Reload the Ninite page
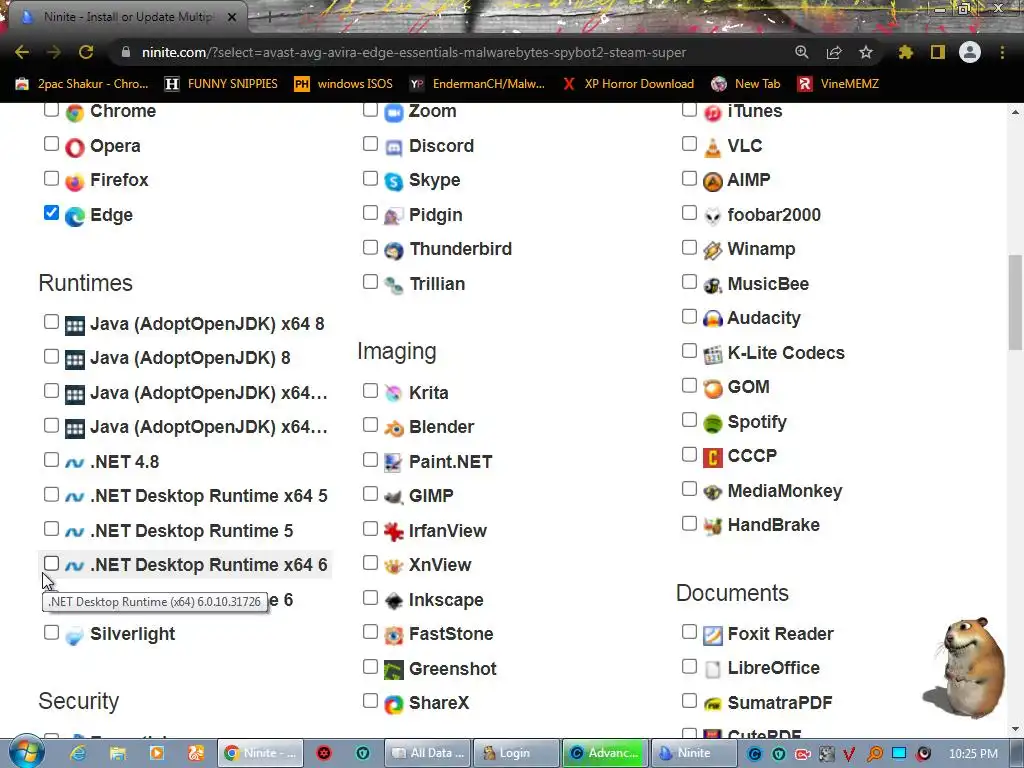 pyautogui.click(x=86, y=52)
